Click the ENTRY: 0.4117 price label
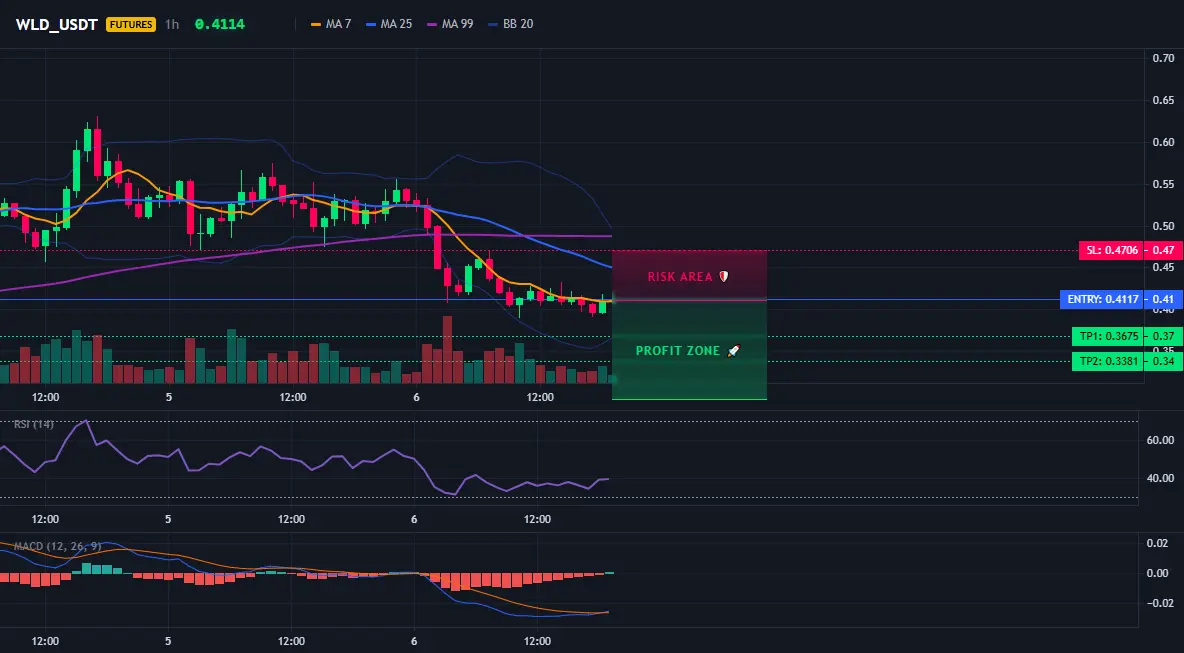The height and width of the screenshot is (653, 1184). point(1101,300)
